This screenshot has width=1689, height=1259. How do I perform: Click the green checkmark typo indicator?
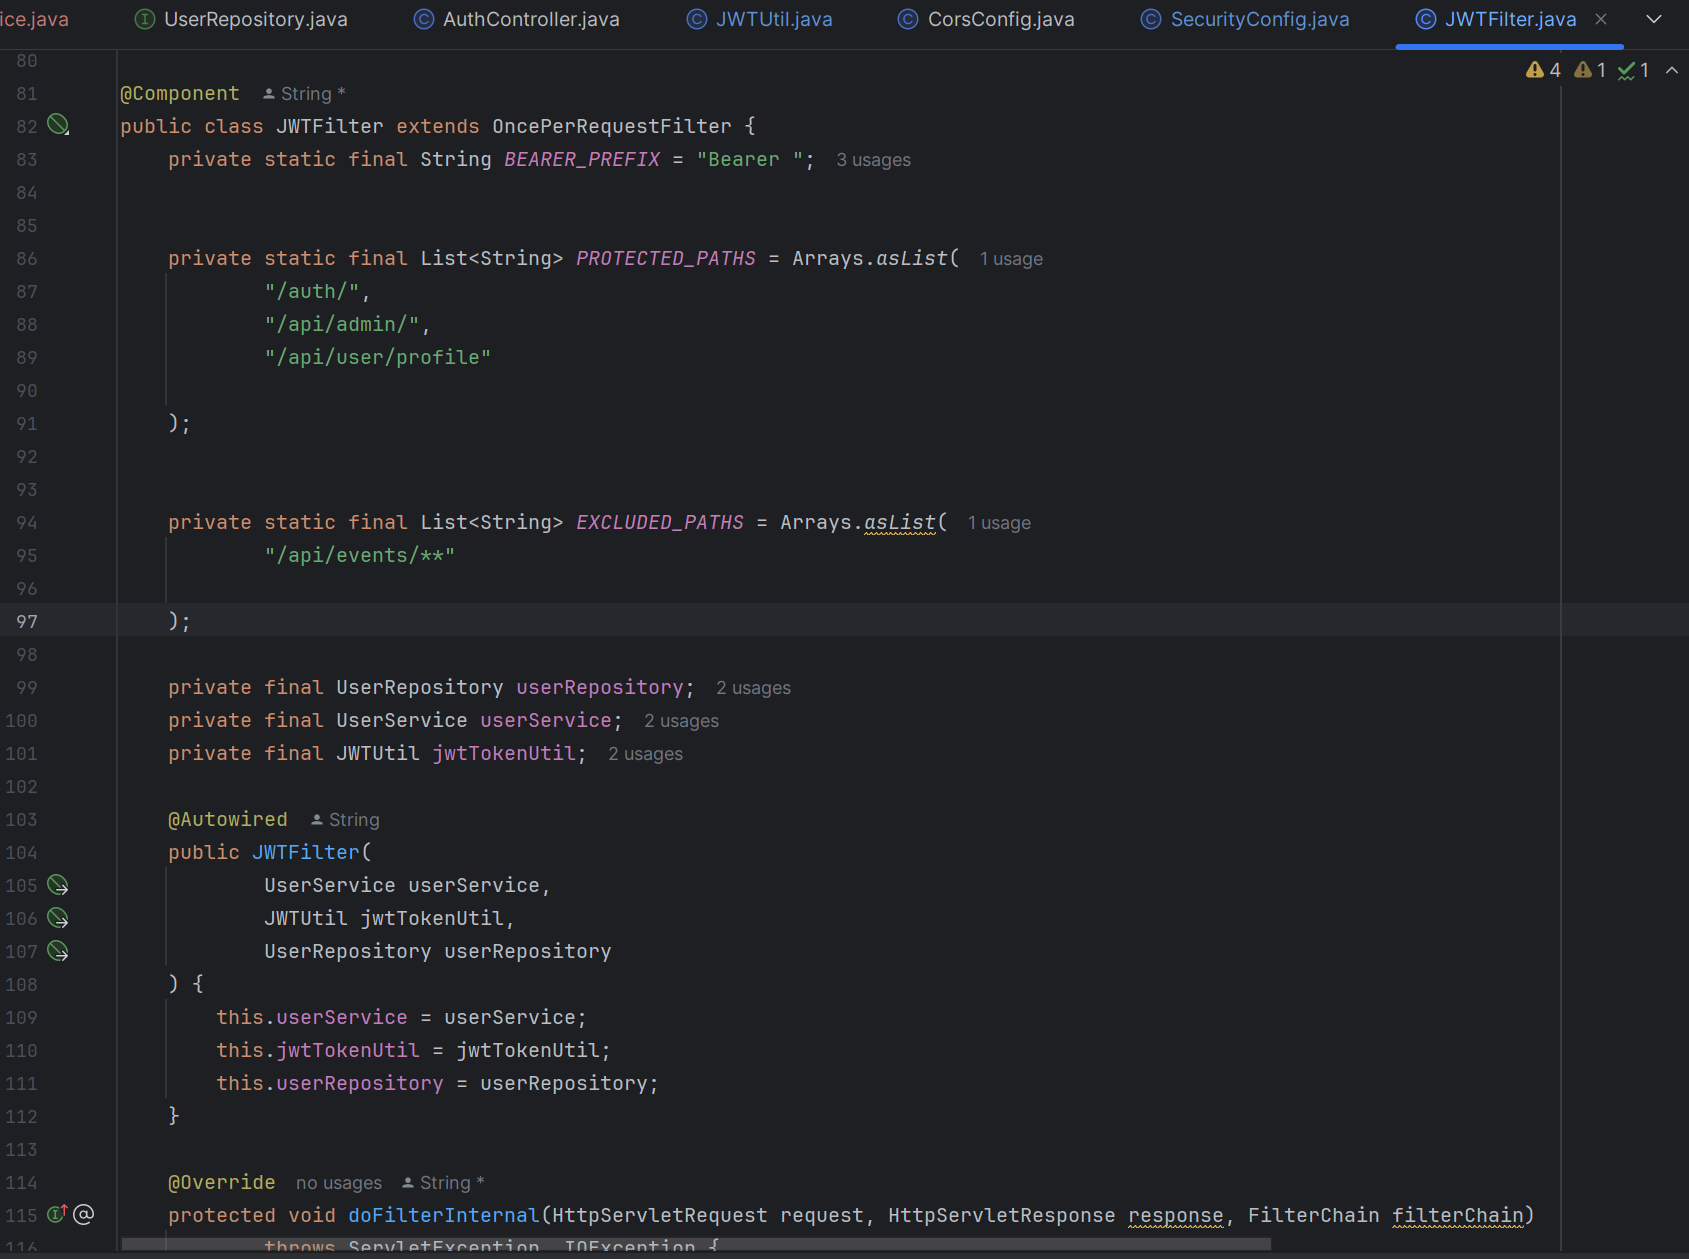tap(1632, 70)
